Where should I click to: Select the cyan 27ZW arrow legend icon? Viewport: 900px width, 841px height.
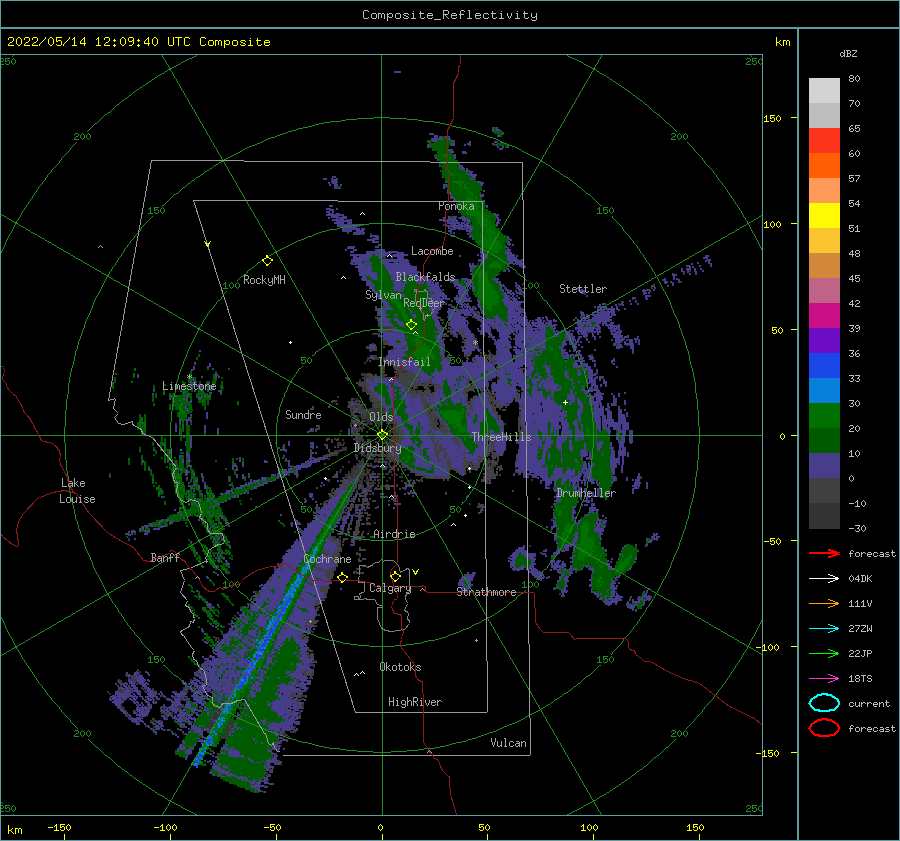point(824,629)
